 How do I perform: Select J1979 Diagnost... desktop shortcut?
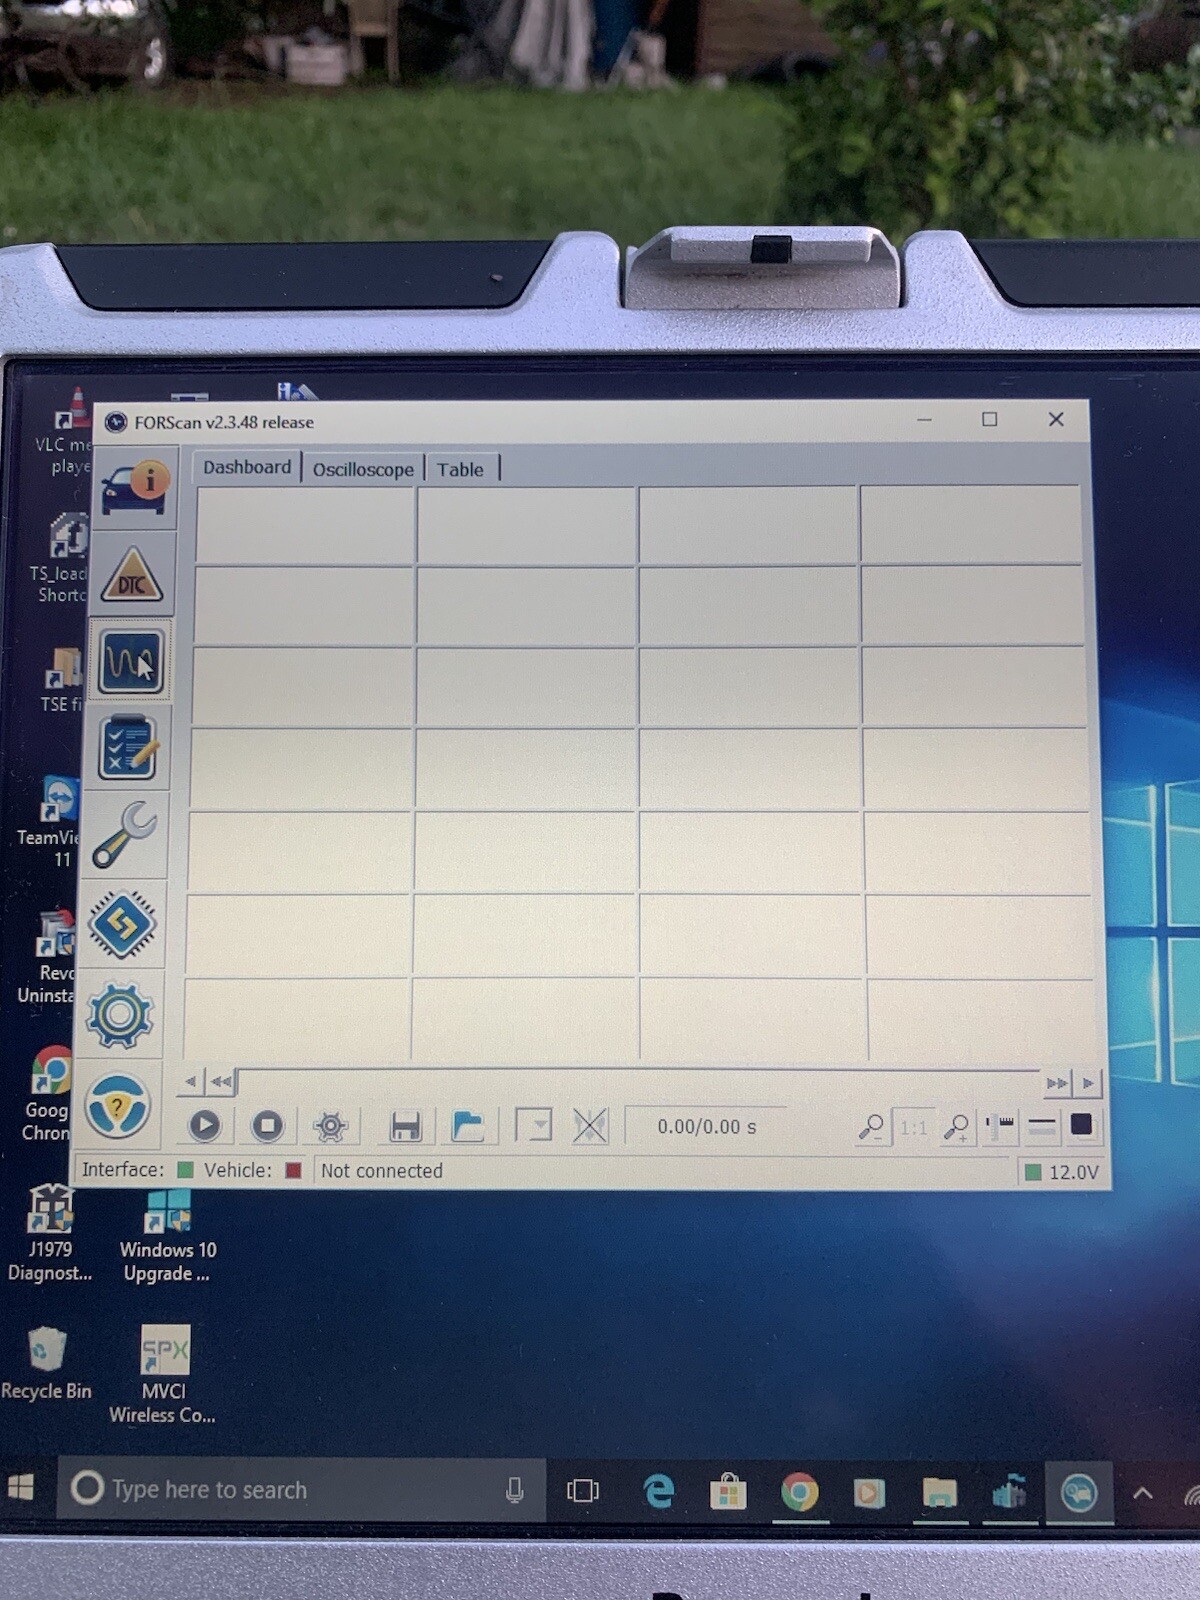(x=49, y=1234)
